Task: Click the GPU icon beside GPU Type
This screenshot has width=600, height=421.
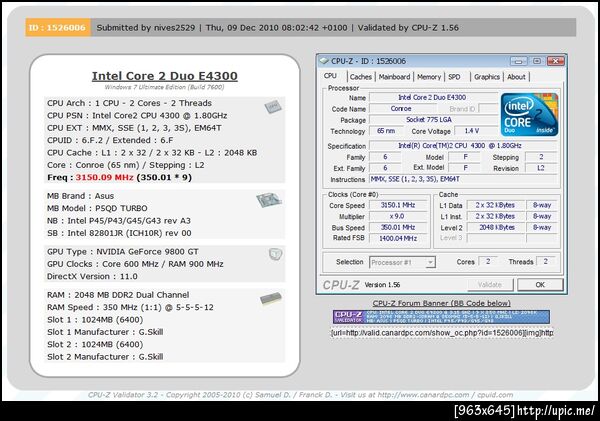Action: (275, 254)
